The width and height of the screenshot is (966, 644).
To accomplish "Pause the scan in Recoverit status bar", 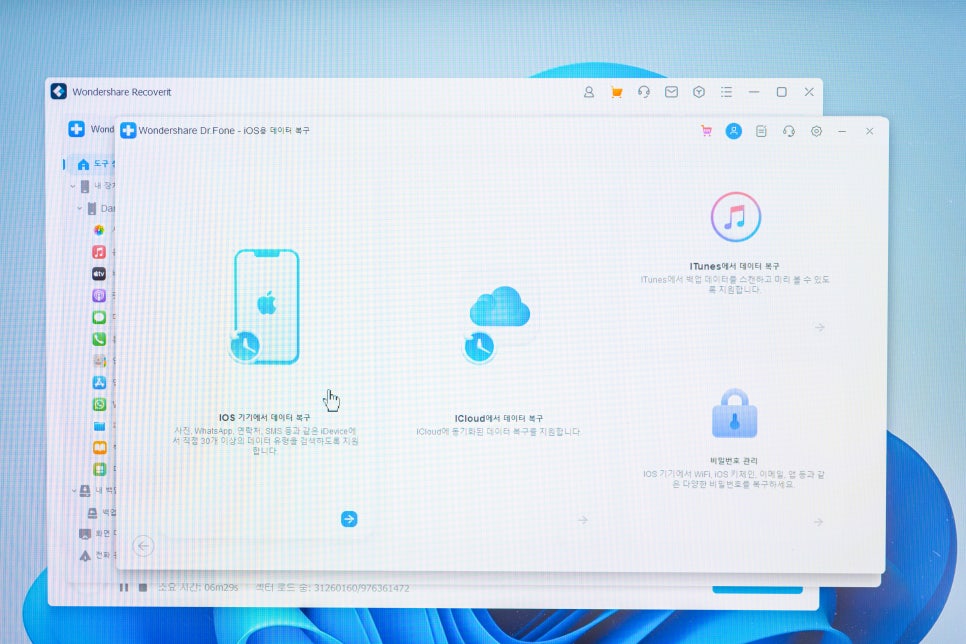I will click(x=124, y=587).
